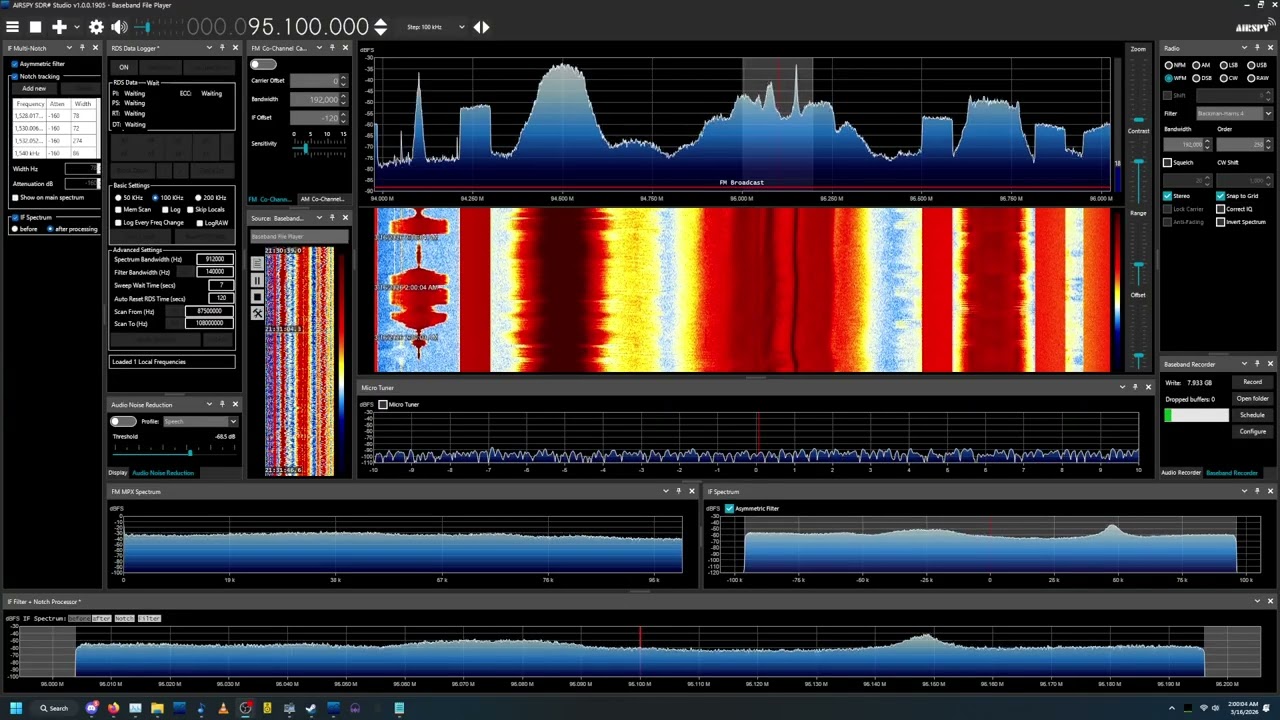Toggle the Asymmetric filter checkbox in IF Multi-Notch
Screen dimensions: 1280x720
point(15,64)
